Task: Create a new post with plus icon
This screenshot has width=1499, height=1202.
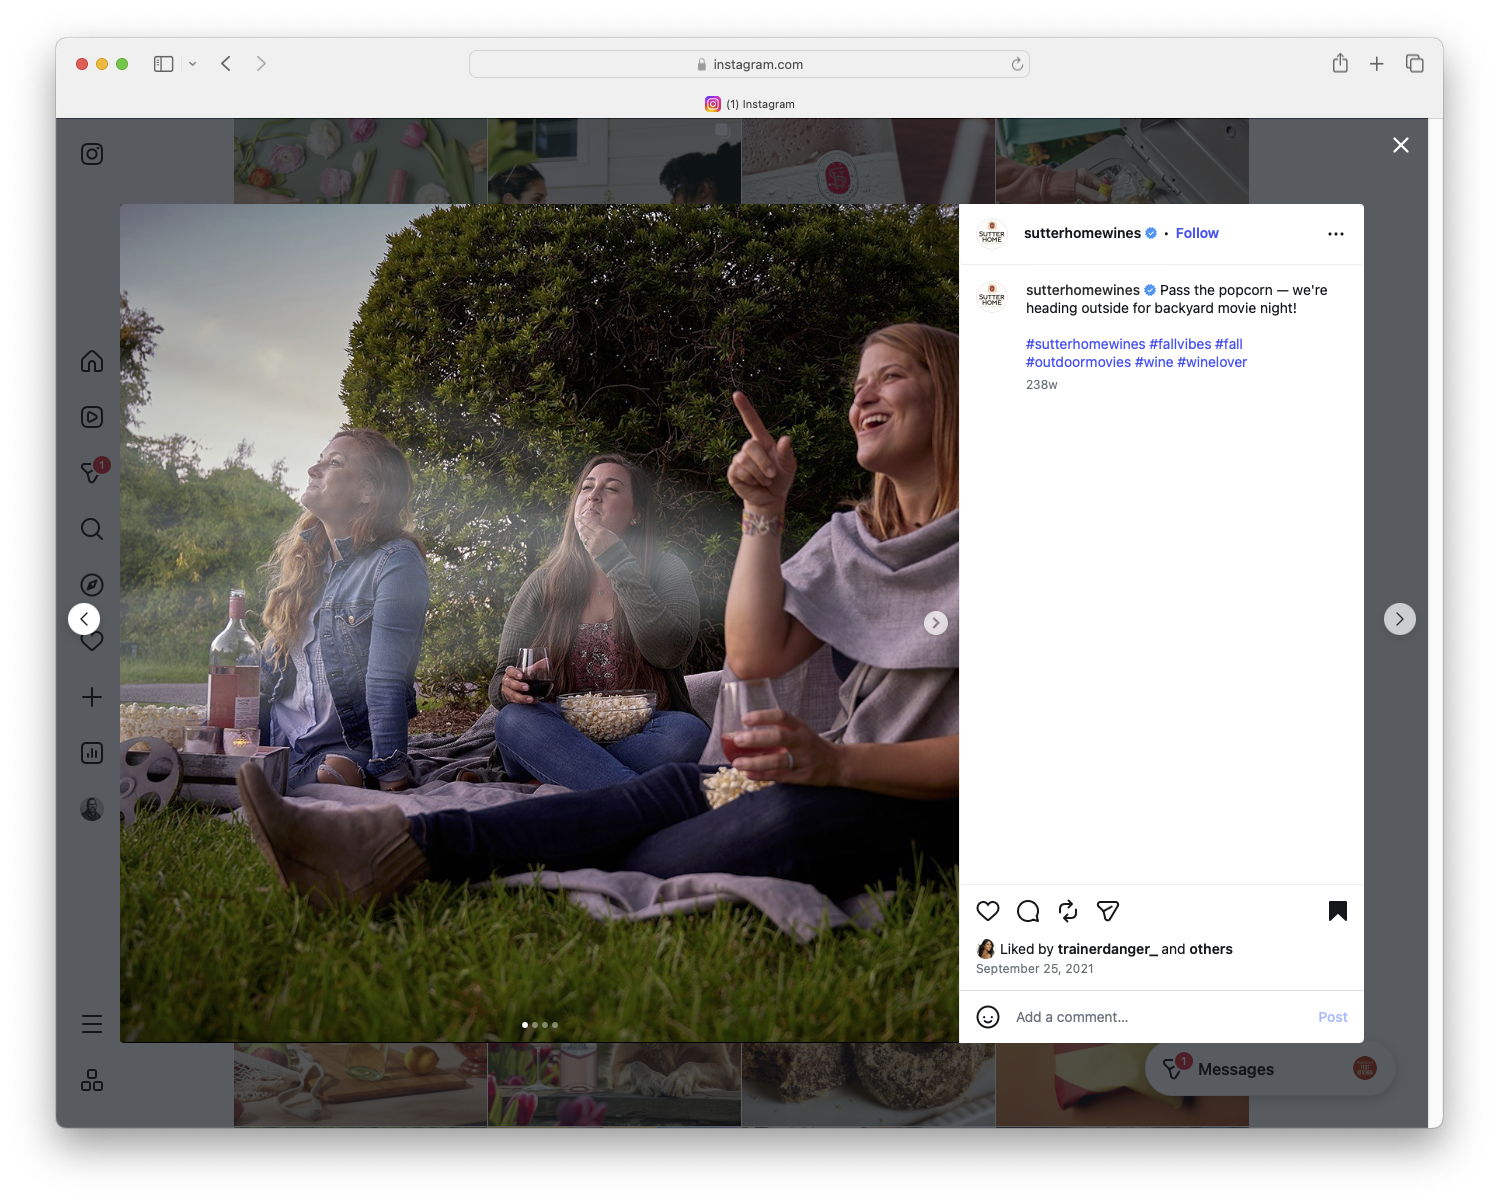Action: pos(91,697)
